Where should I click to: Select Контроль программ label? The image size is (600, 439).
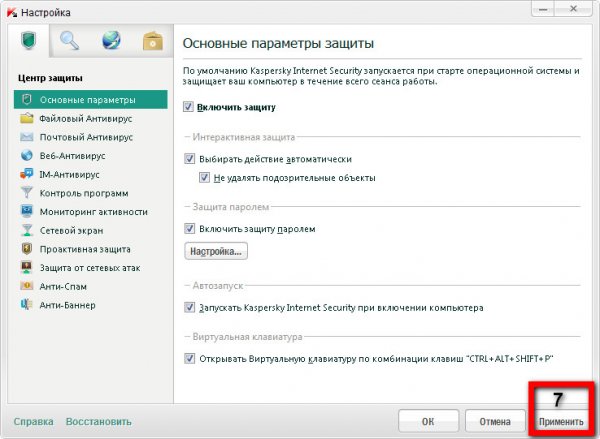84,193
